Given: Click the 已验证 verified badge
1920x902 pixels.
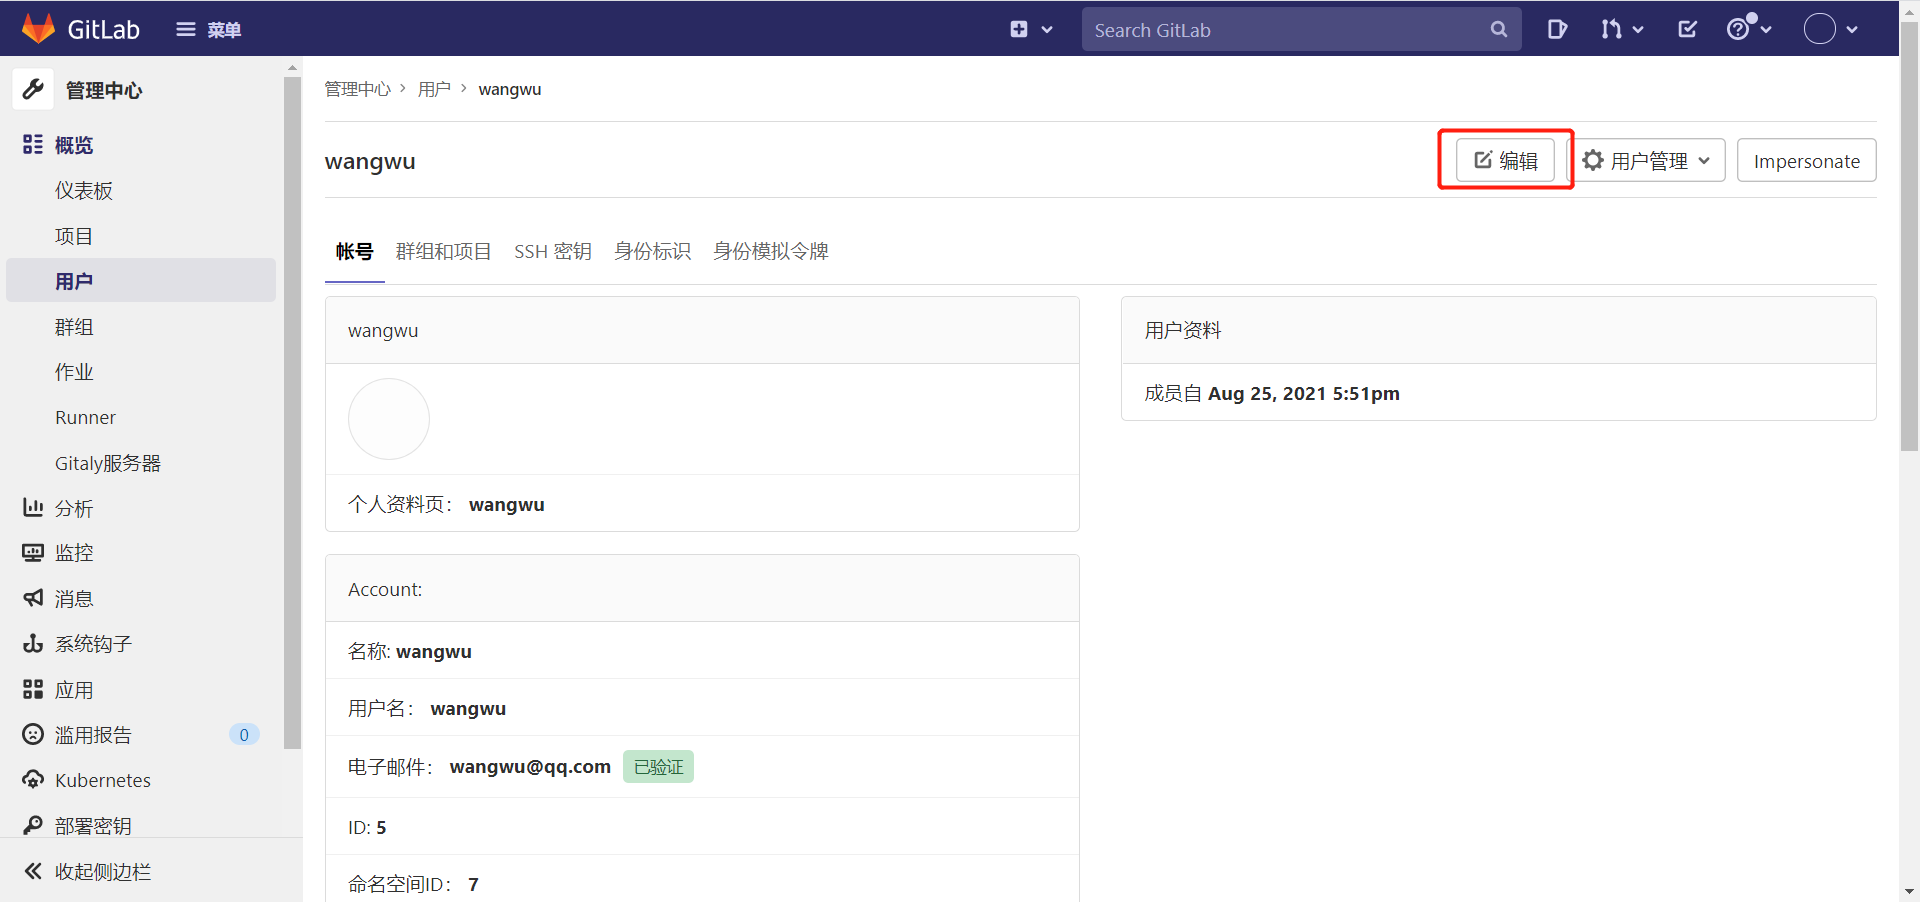Looking at the screenshot, I should click(x=658, y=766).
